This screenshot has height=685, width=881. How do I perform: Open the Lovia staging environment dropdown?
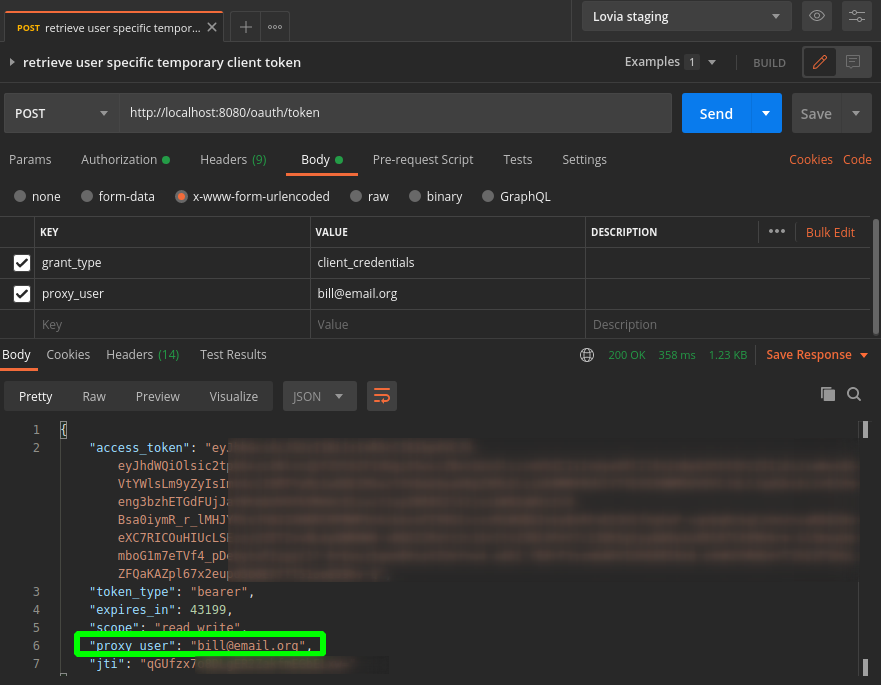[x=686, y=16]
